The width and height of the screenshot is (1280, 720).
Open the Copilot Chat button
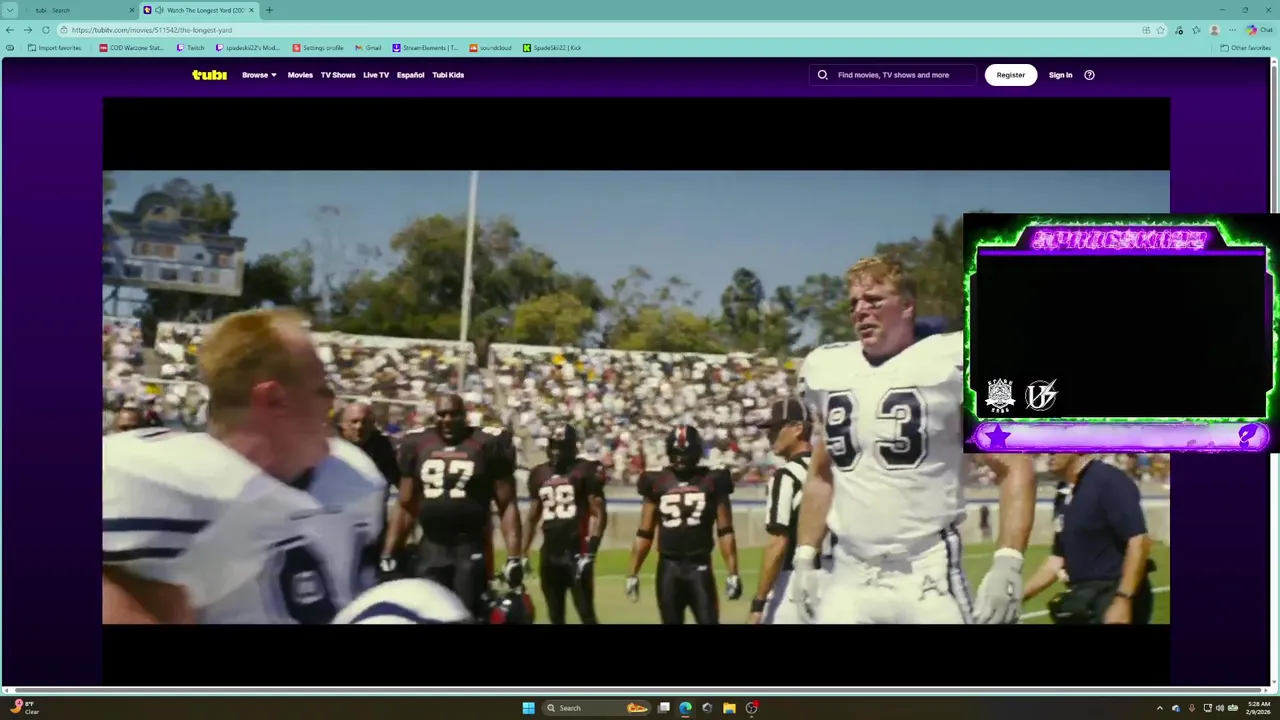pyautogui.click(x=1260, y=30)
